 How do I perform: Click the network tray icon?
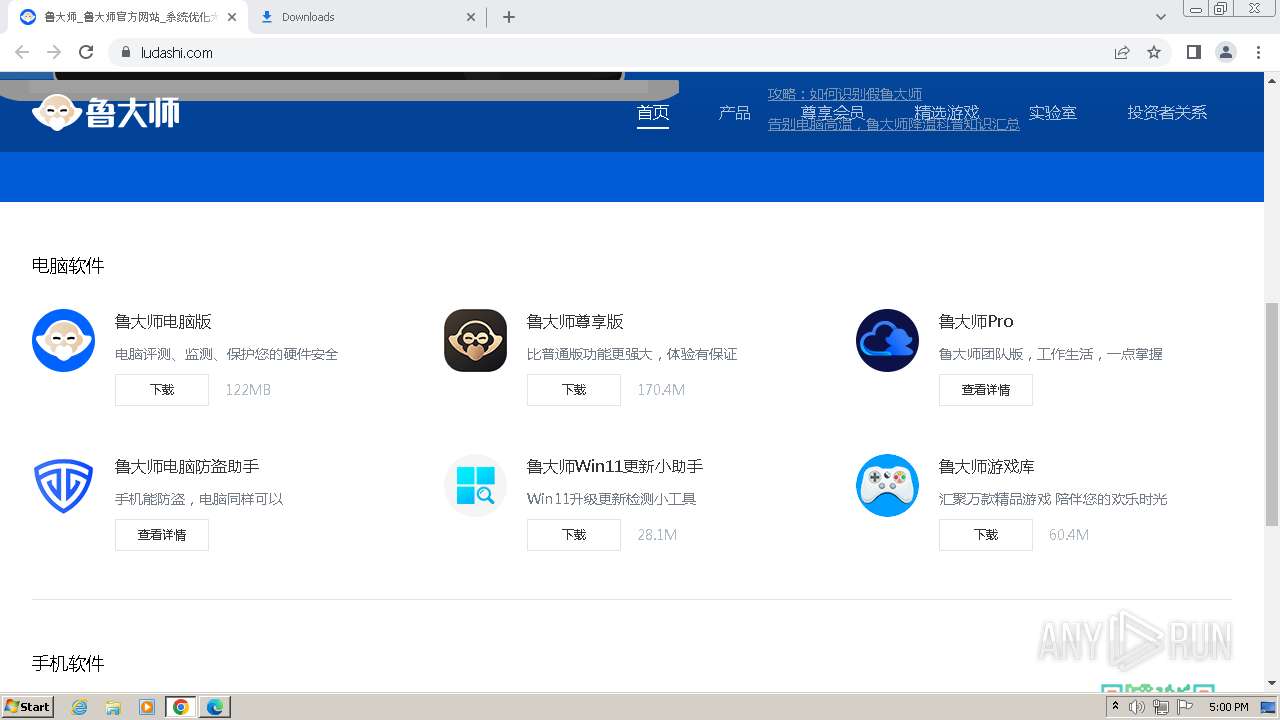click(x=1160, y=707)
